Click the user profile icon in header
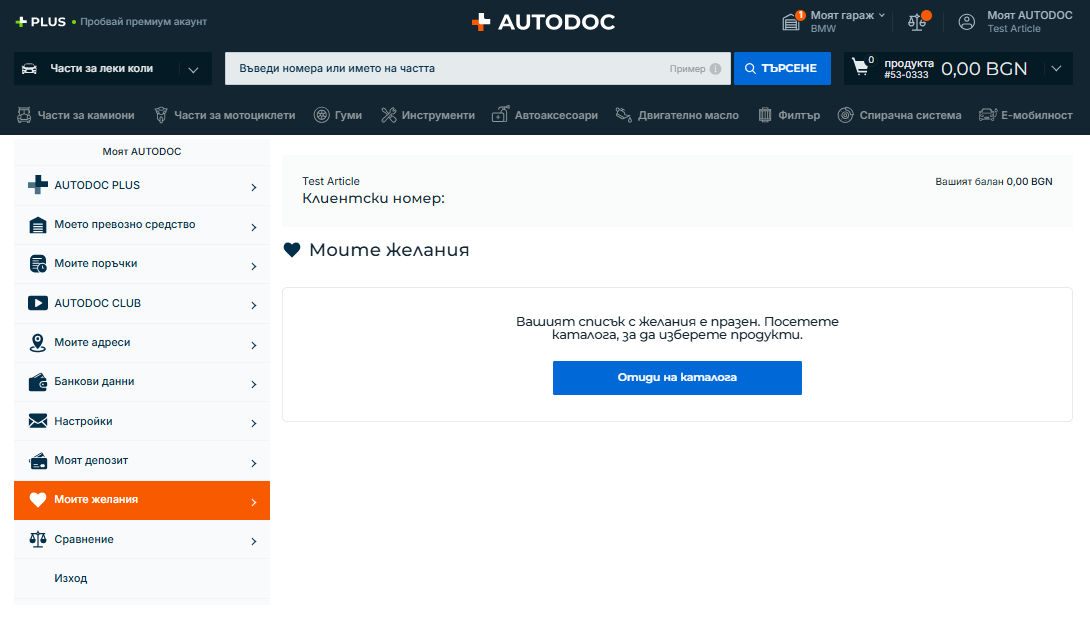This screenshot has height=622, width=1090. 966,21
